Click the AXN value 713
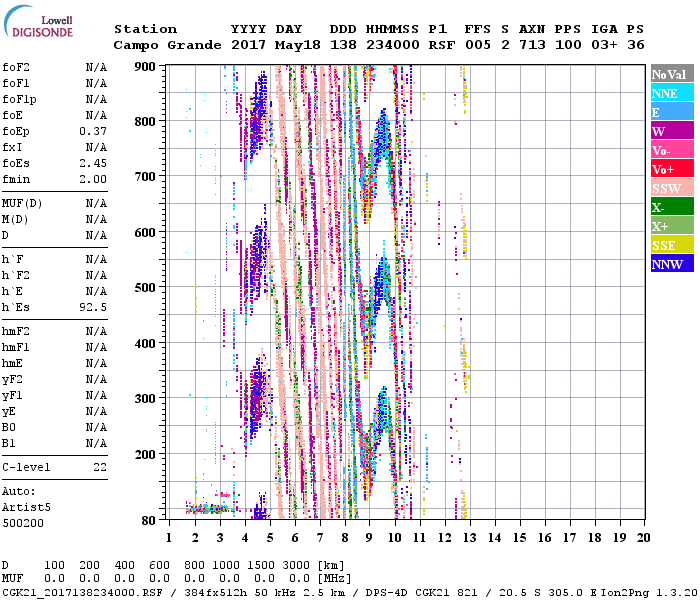700x600 pixels. [x=532, y=45]
